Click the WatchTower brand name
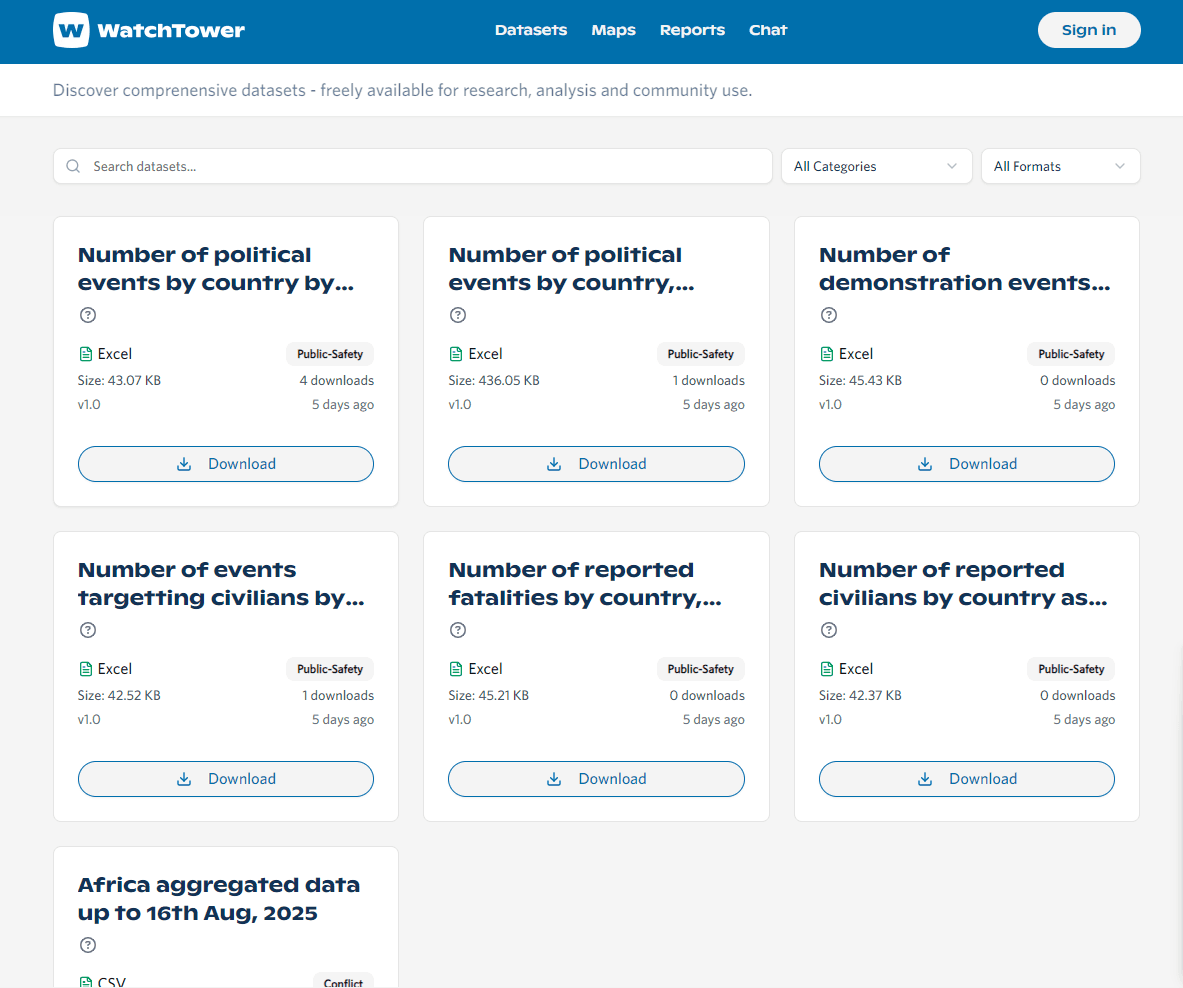Screen dimensions: 1183x988 click(171, 30)
